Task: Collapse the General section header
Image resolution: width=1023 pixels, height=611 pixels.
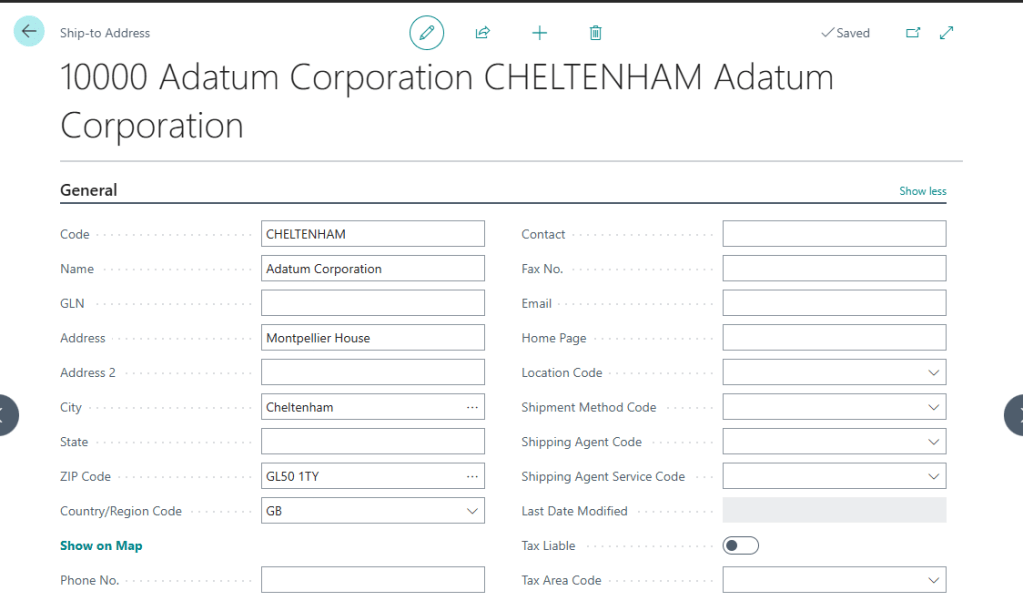Action: 89,190
